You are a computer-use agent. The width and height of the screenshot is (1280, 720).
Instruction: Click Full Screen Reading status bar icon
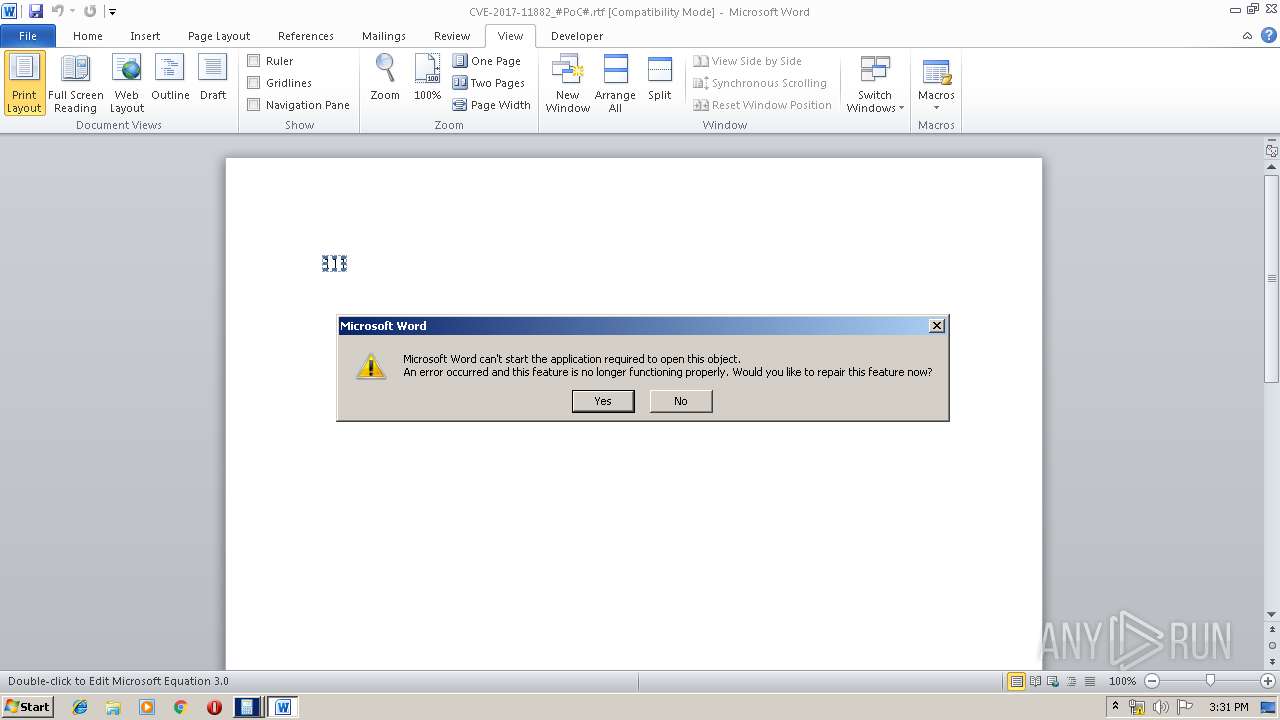tap(1035, 681)
